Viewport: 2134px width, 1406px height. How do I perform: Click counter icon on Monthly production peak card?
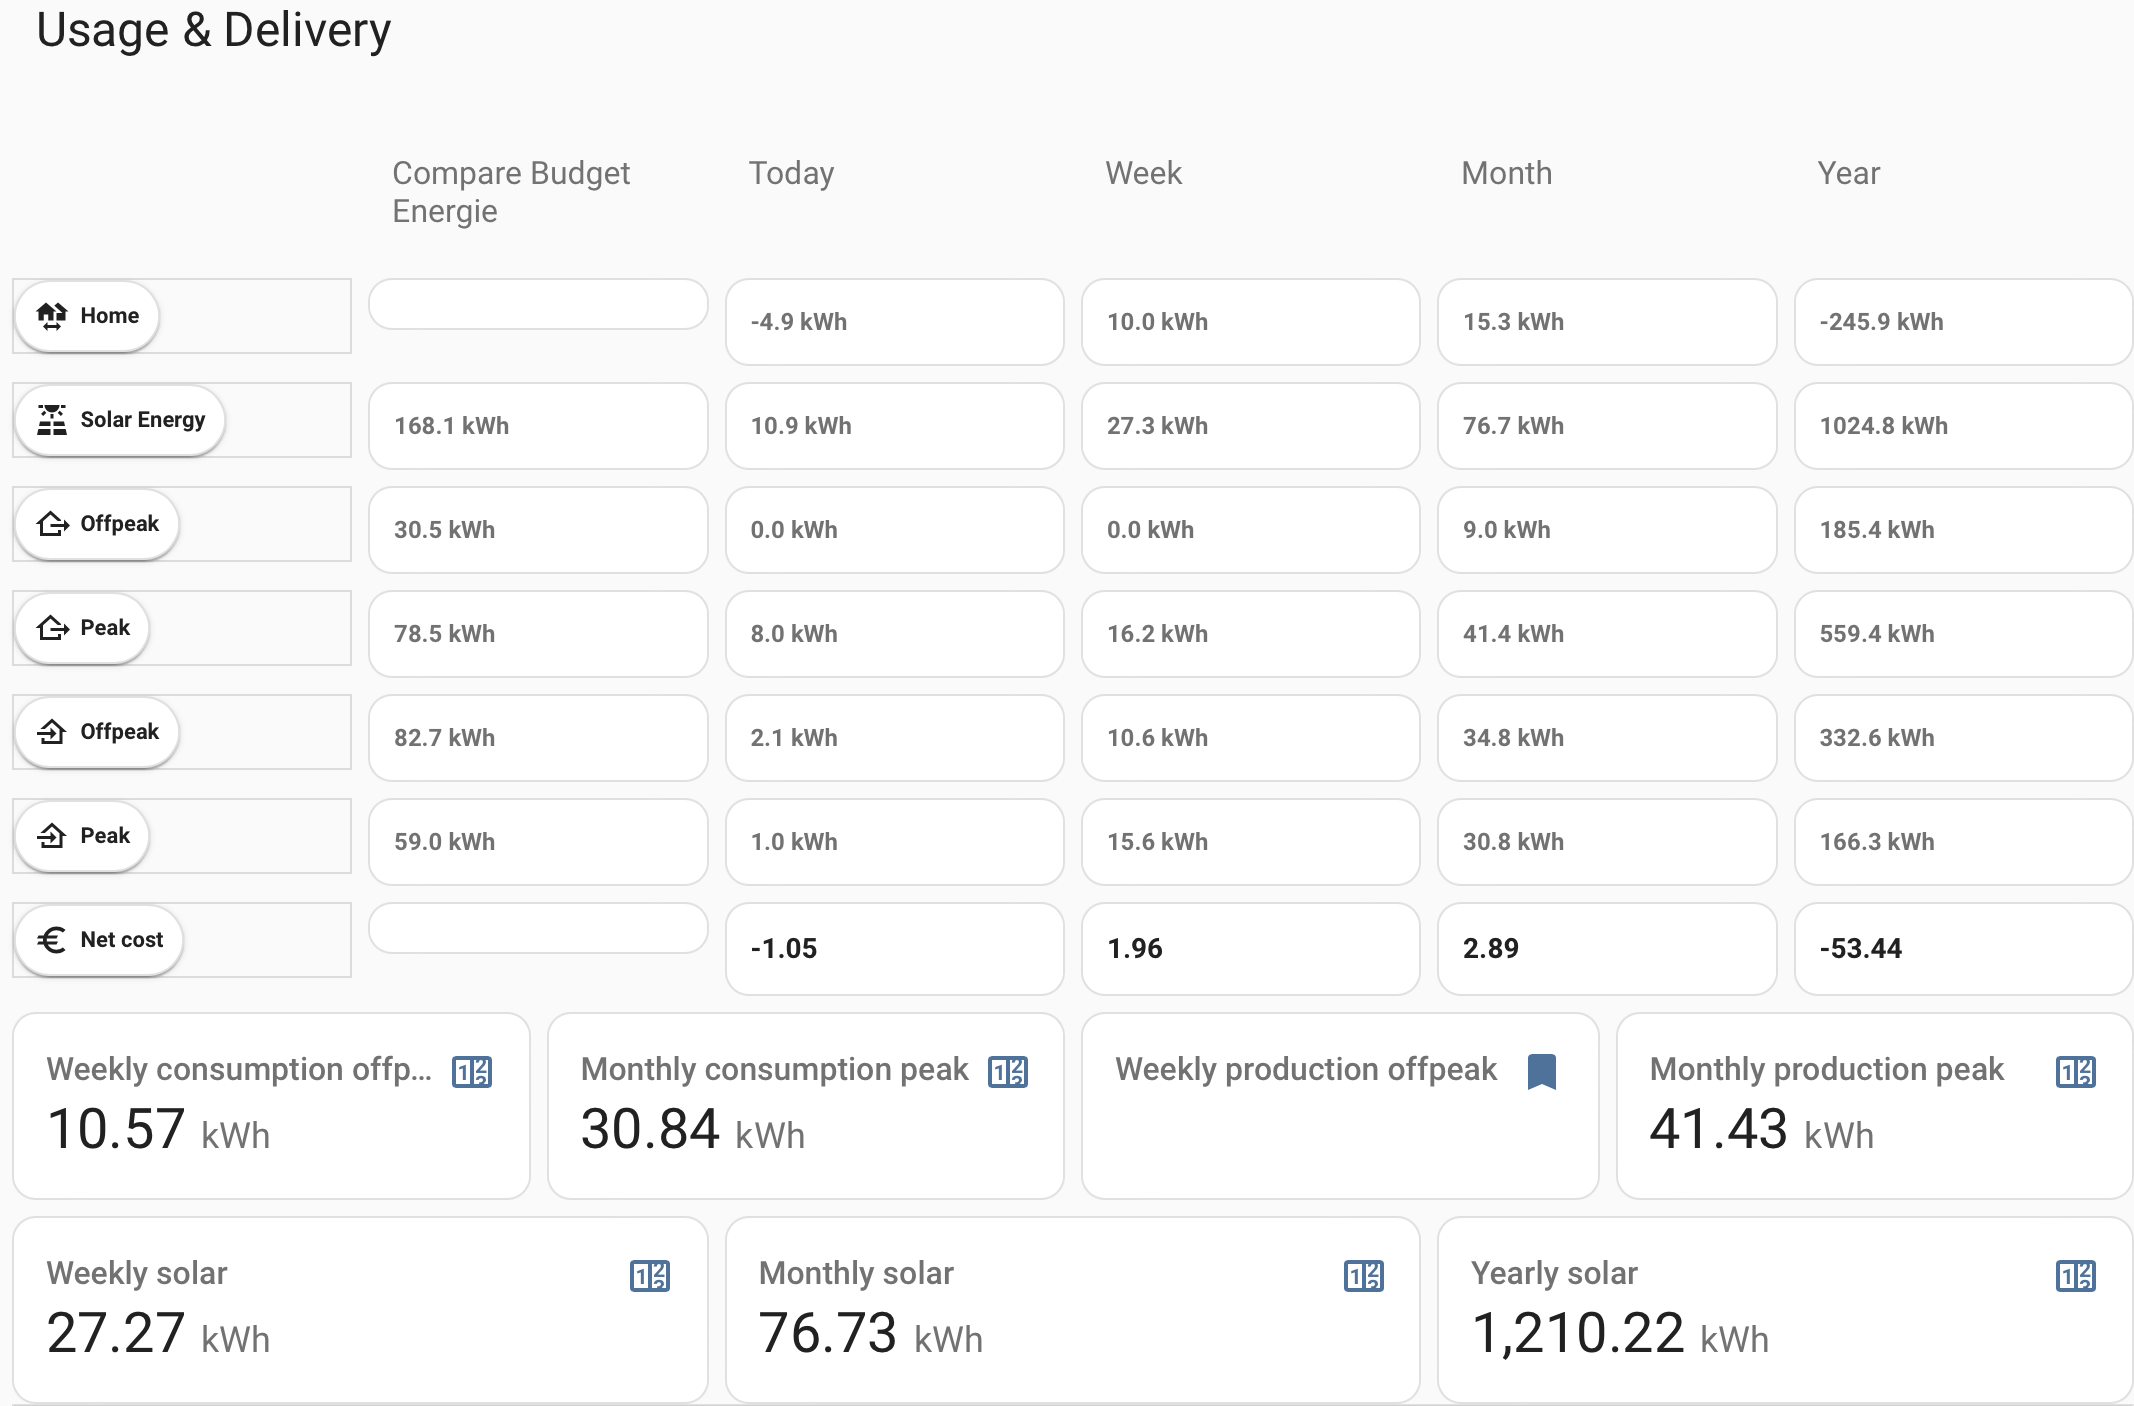pos(2076,1072)
